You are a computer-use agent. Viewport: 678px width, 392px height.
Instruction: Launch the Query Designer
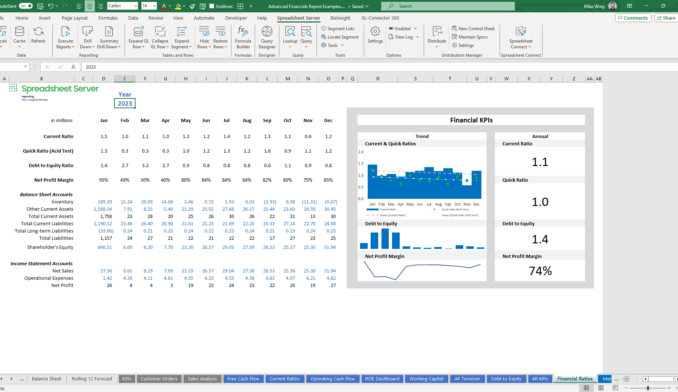point(267,37)
